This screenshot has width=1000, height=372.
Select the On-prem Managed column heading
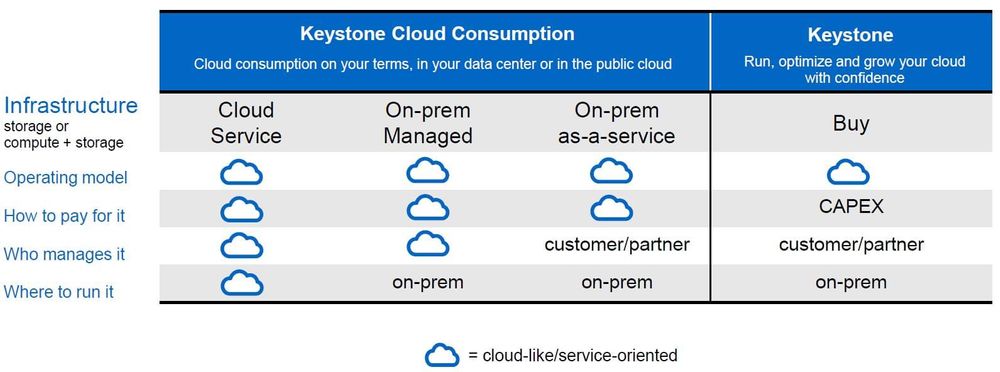428,123
